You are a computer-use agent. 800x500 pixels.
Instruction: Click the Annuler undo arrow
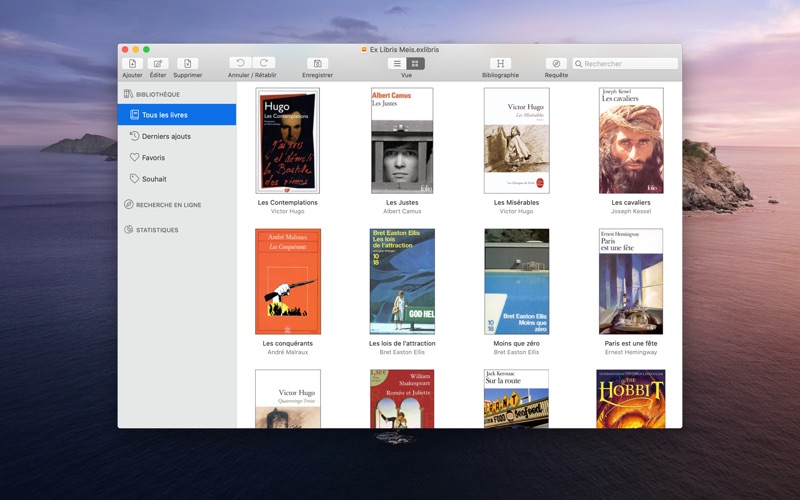point(240,63)
